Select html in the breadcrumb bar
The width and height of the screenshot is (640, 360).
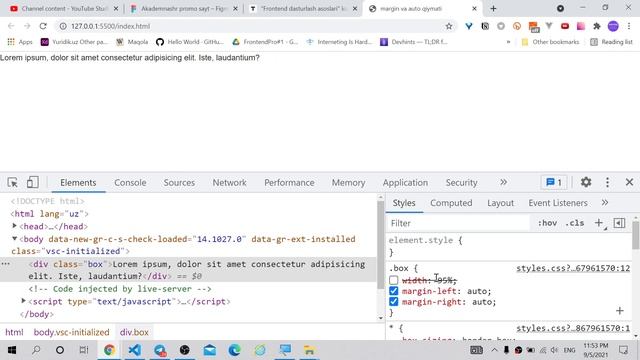point(14,332)
